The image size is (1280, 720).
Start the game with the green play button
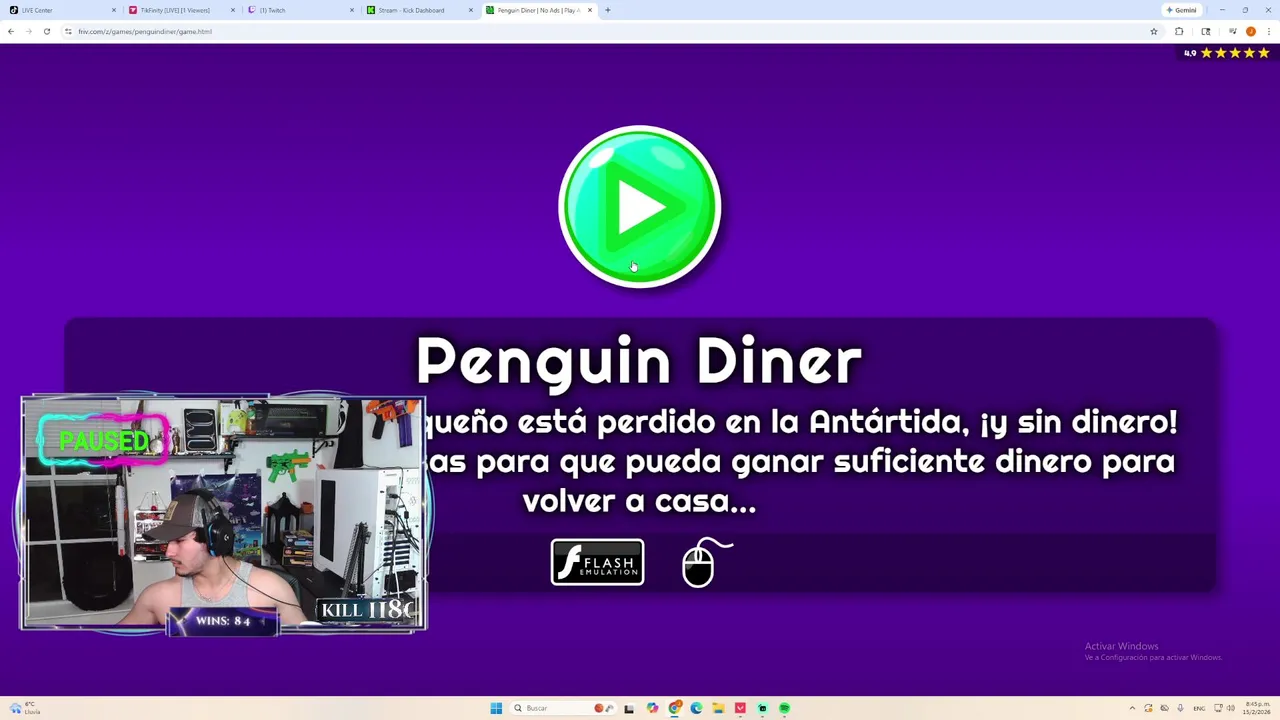point(640,207)
